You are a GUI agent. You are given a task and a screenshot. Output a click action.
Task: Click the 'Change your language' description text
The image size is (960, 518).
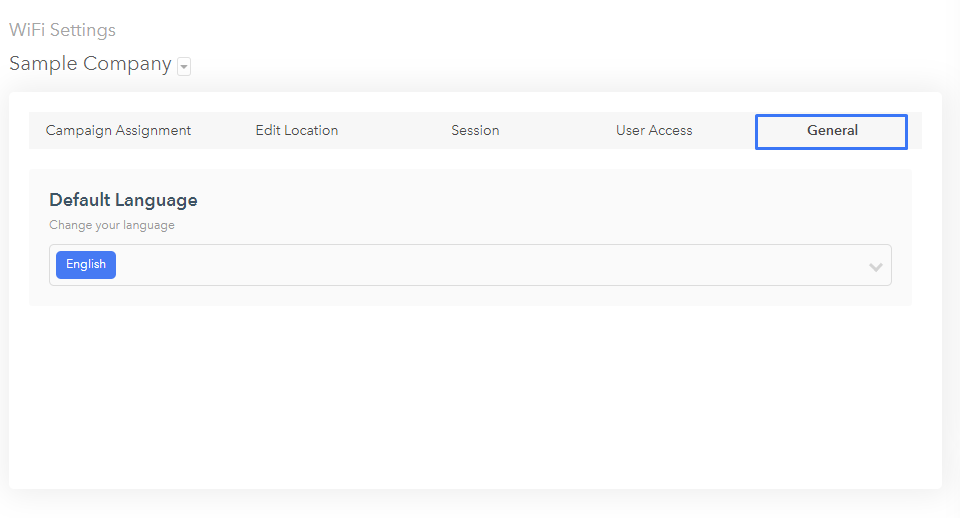tap(112, 225)
